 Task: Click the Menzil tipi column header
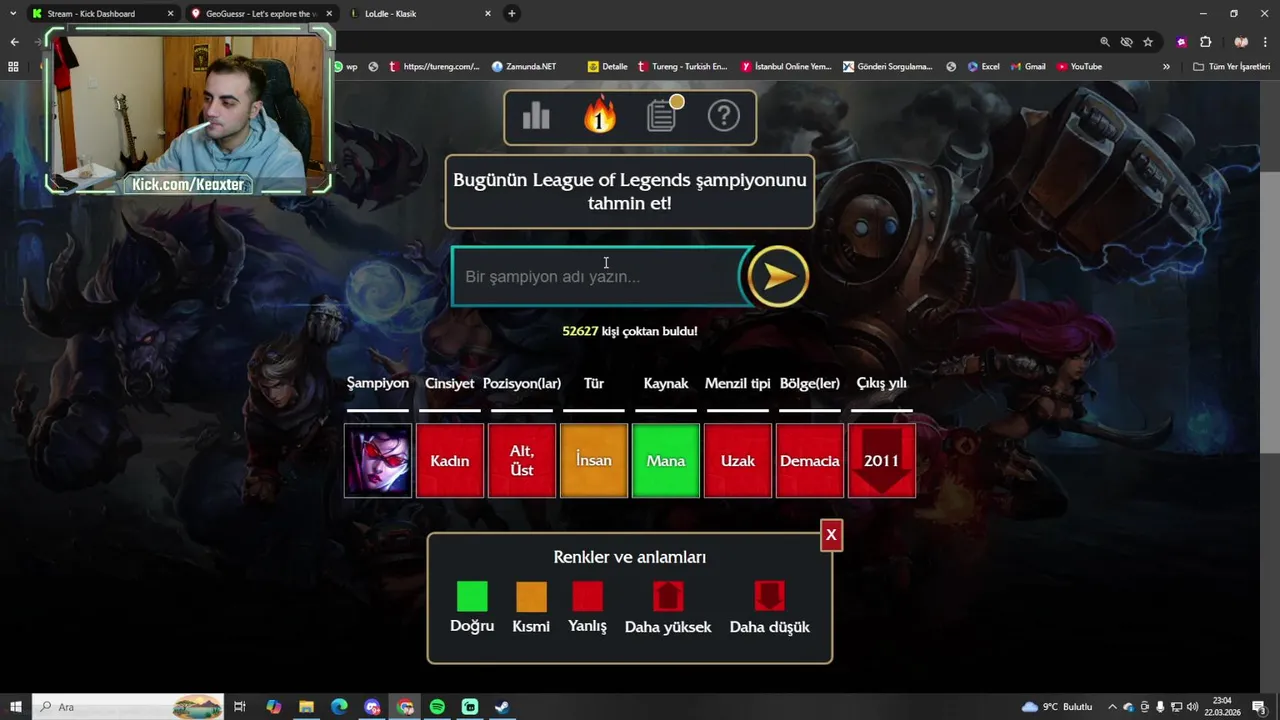point(738,383)
